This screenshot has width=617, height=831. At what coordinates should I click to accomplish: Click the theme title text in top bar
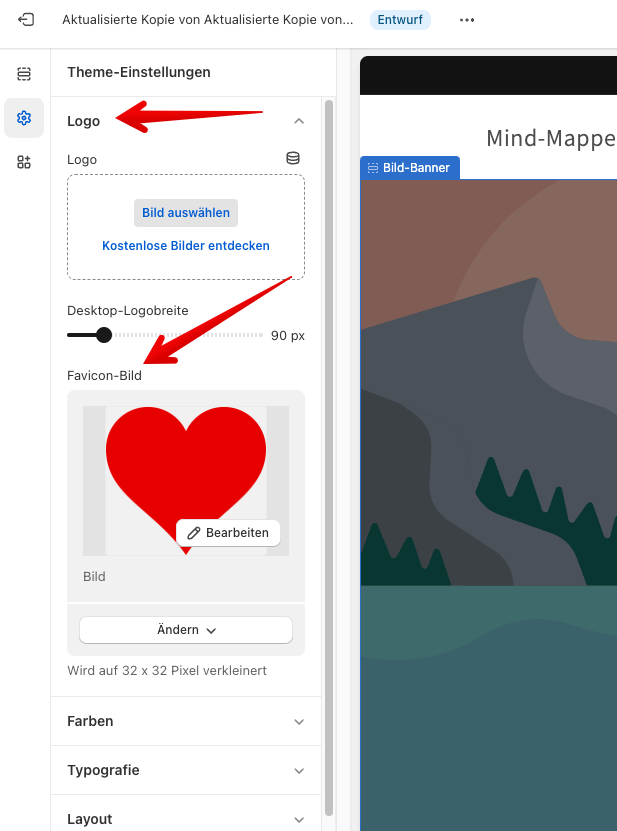(x=208, y=20)
